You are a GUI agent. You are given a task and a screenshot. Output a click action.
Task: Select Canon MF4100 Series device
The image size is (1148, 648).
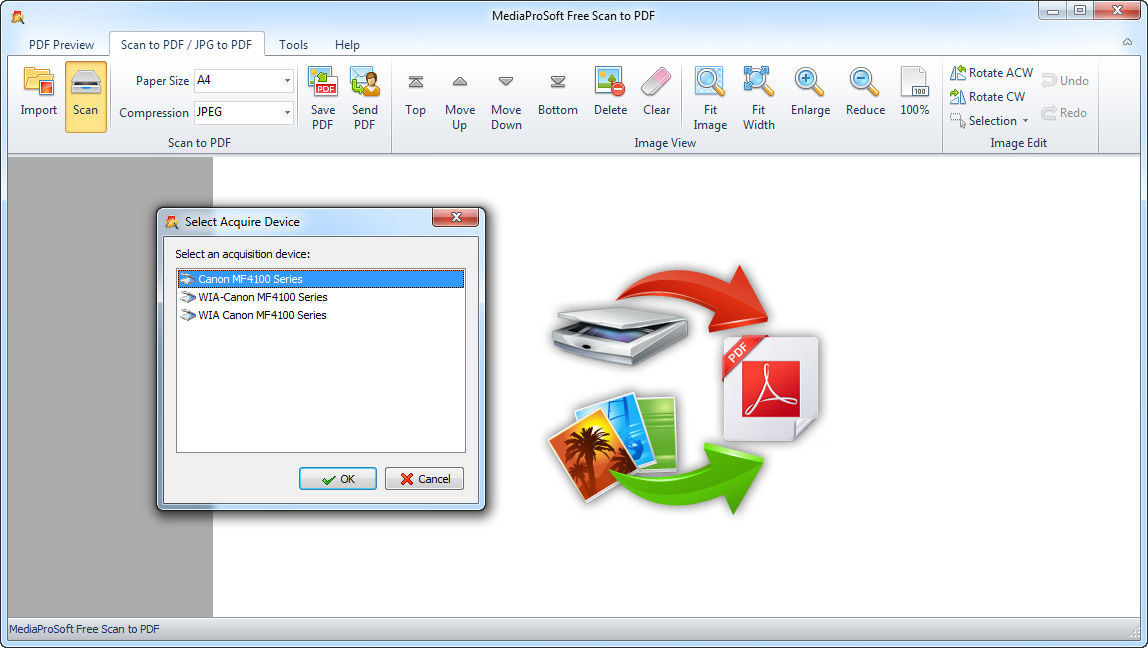[x=321, y=279]
